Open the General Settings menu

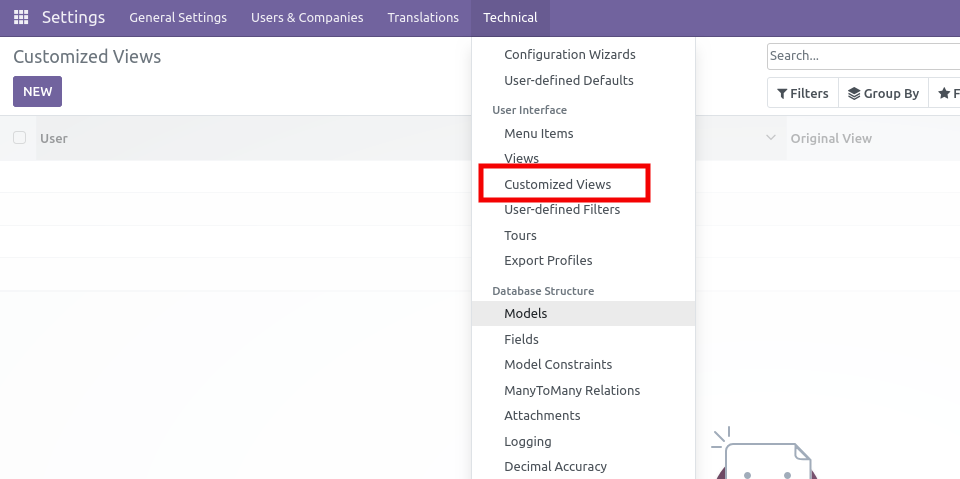coord(178,18)
